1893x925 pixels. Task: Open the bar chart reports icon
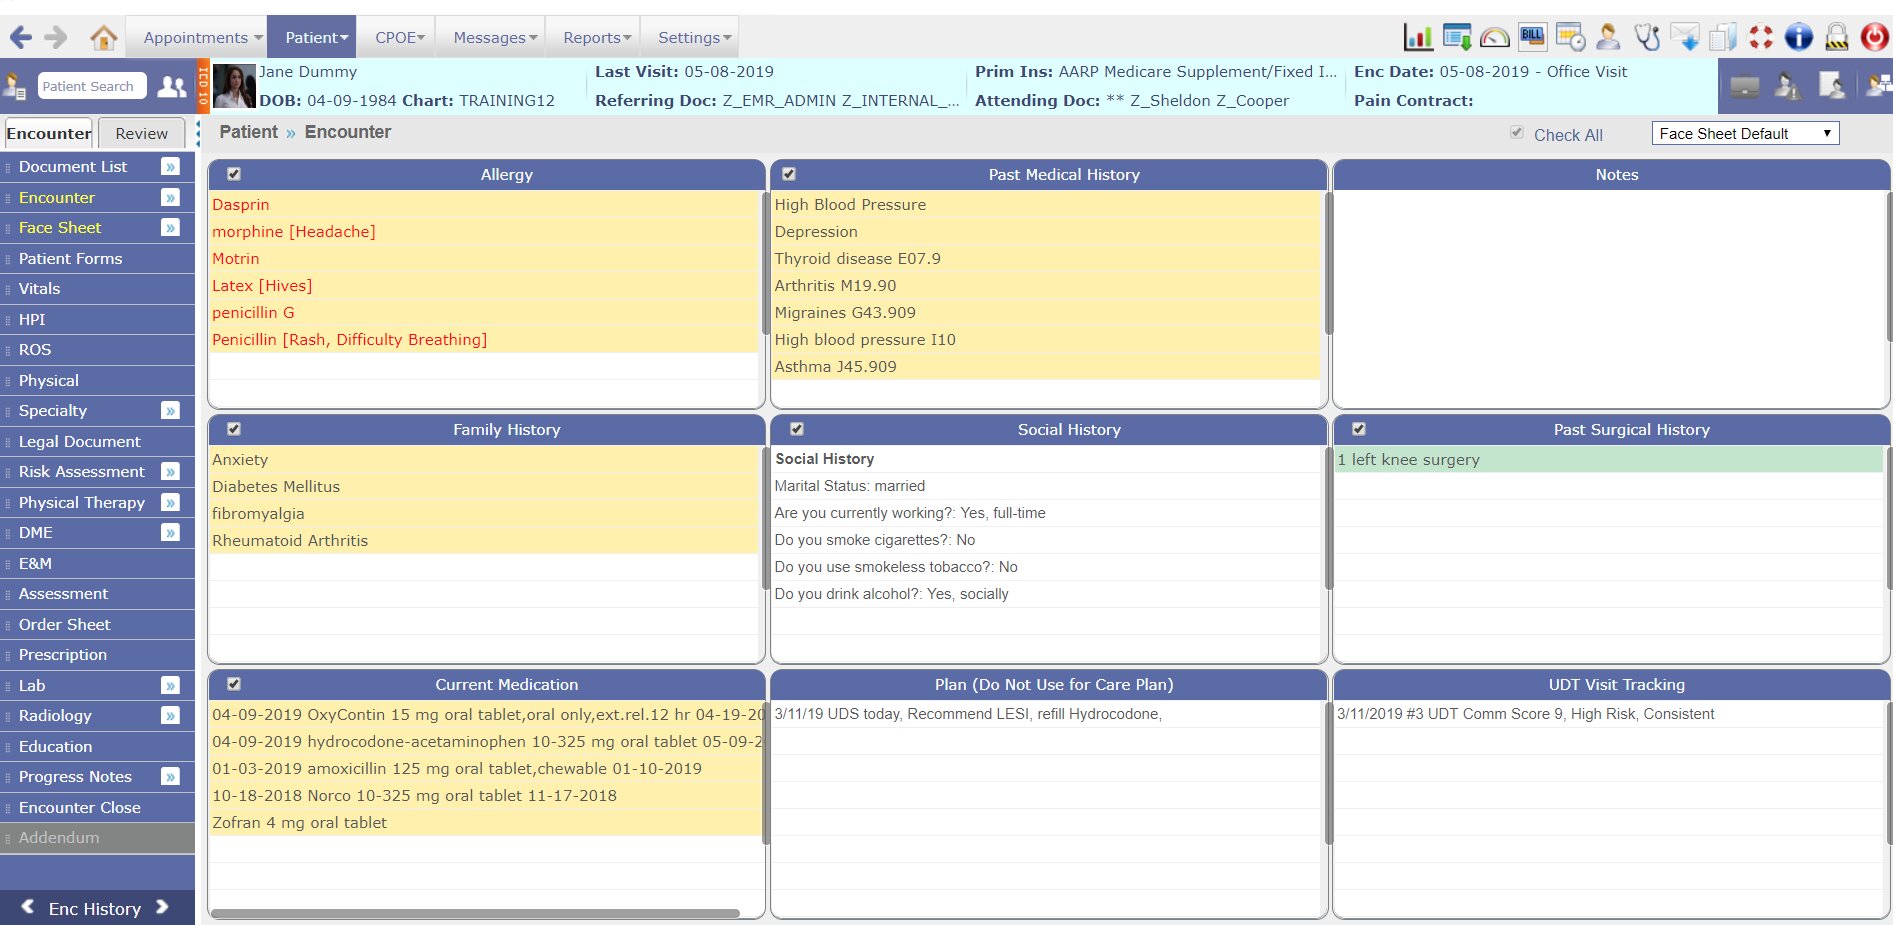click(x=1417, y=38)
